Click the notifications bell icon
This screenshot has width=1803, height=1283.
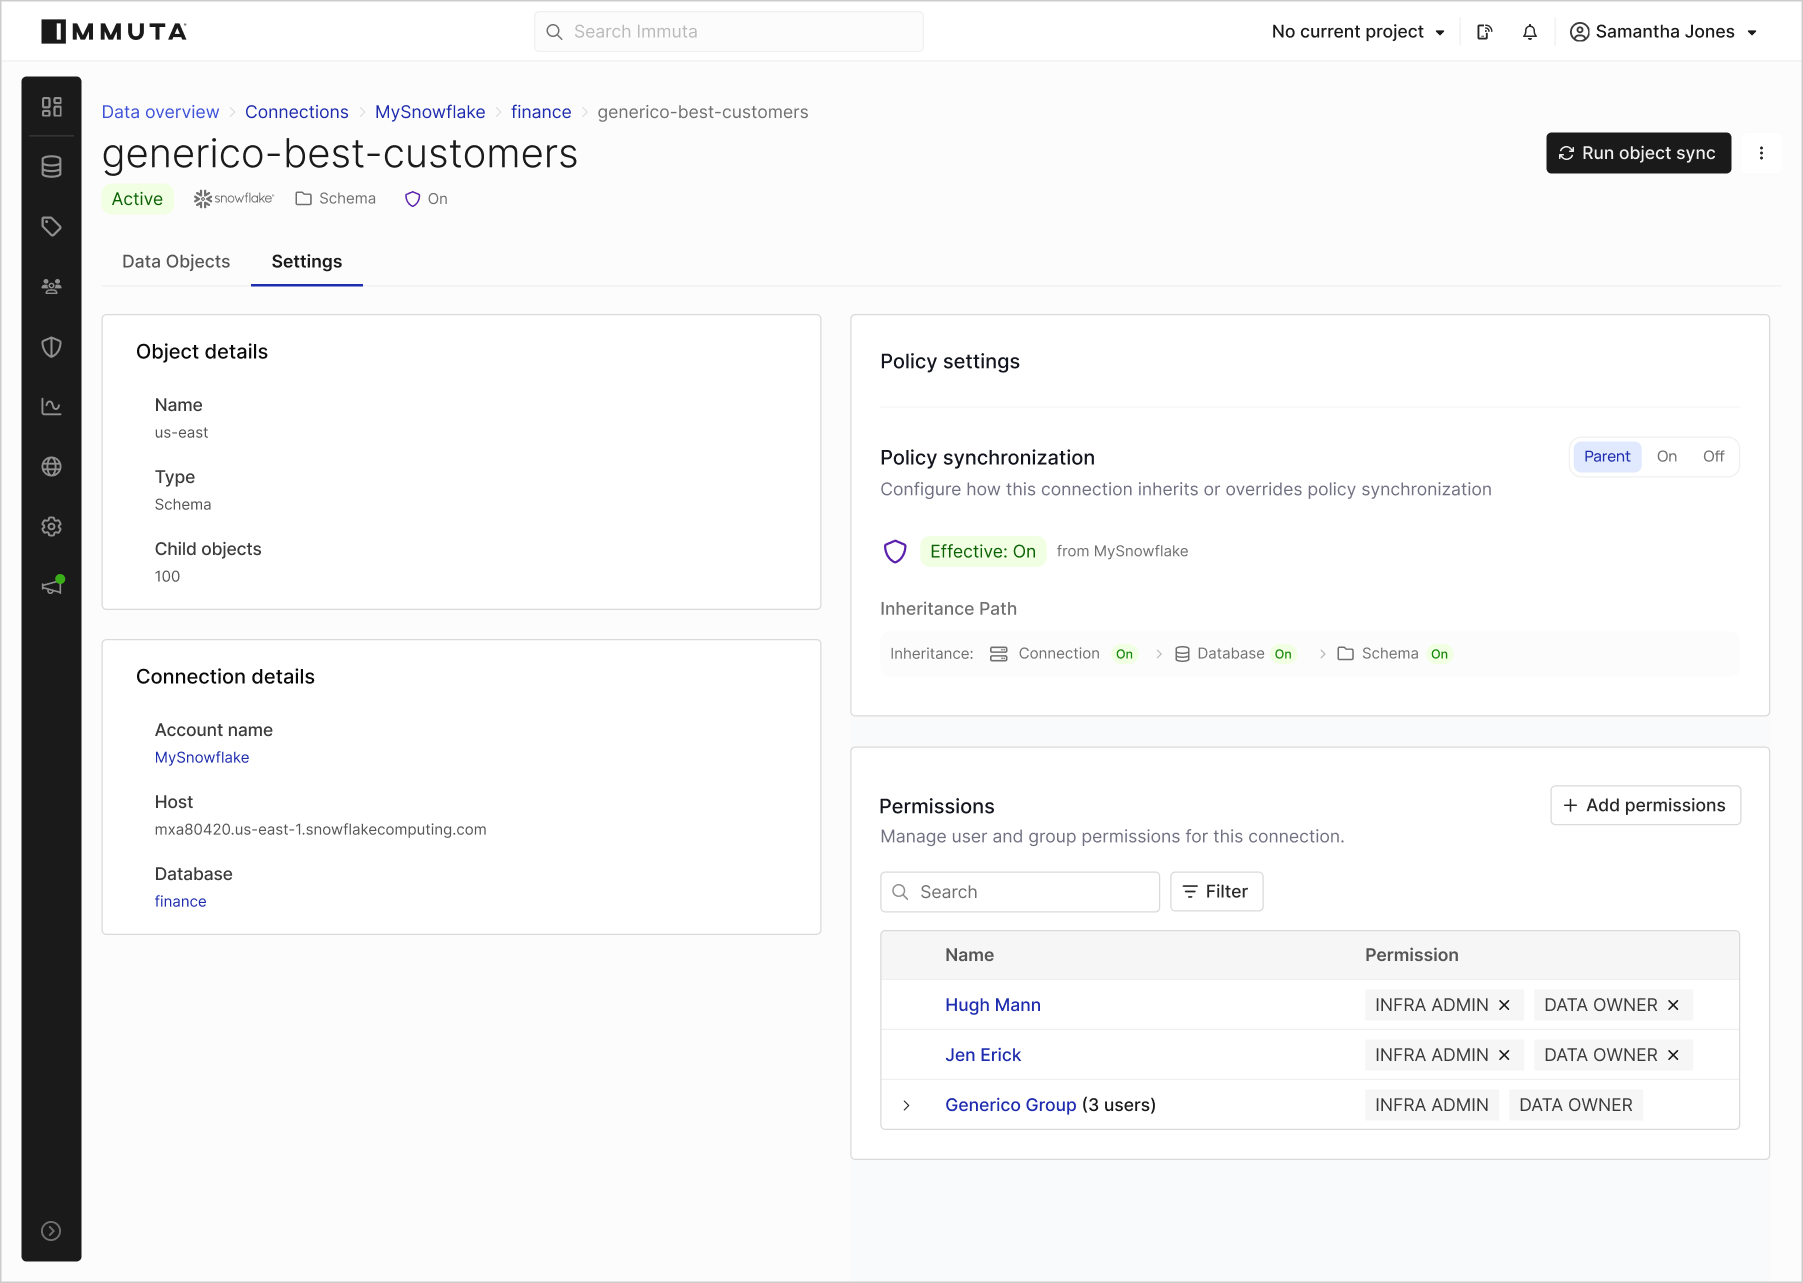coord(1529,32)
